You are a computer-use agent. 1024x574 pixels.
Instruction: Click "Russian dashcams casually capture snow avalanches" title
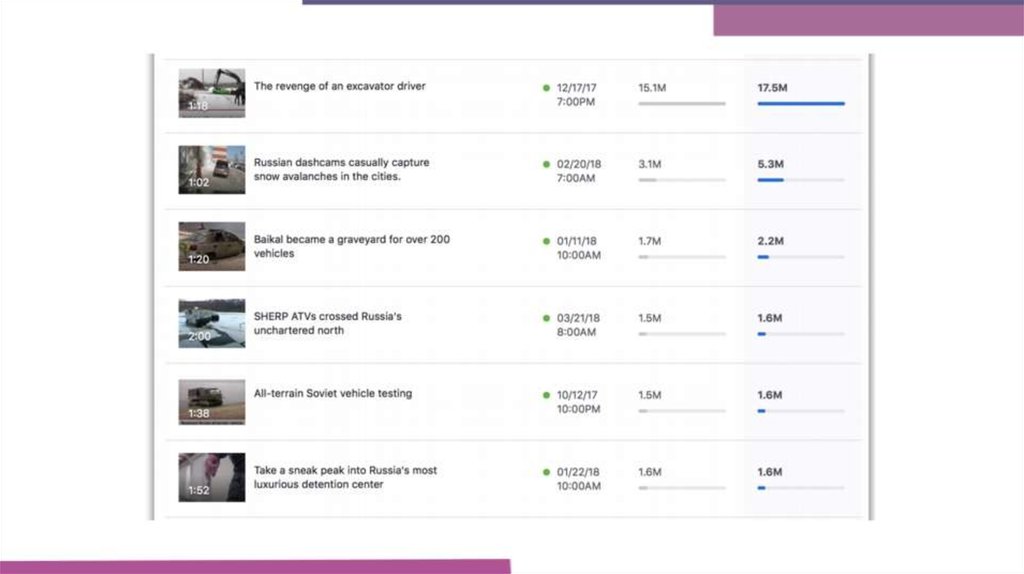click(x=342, y=169)
